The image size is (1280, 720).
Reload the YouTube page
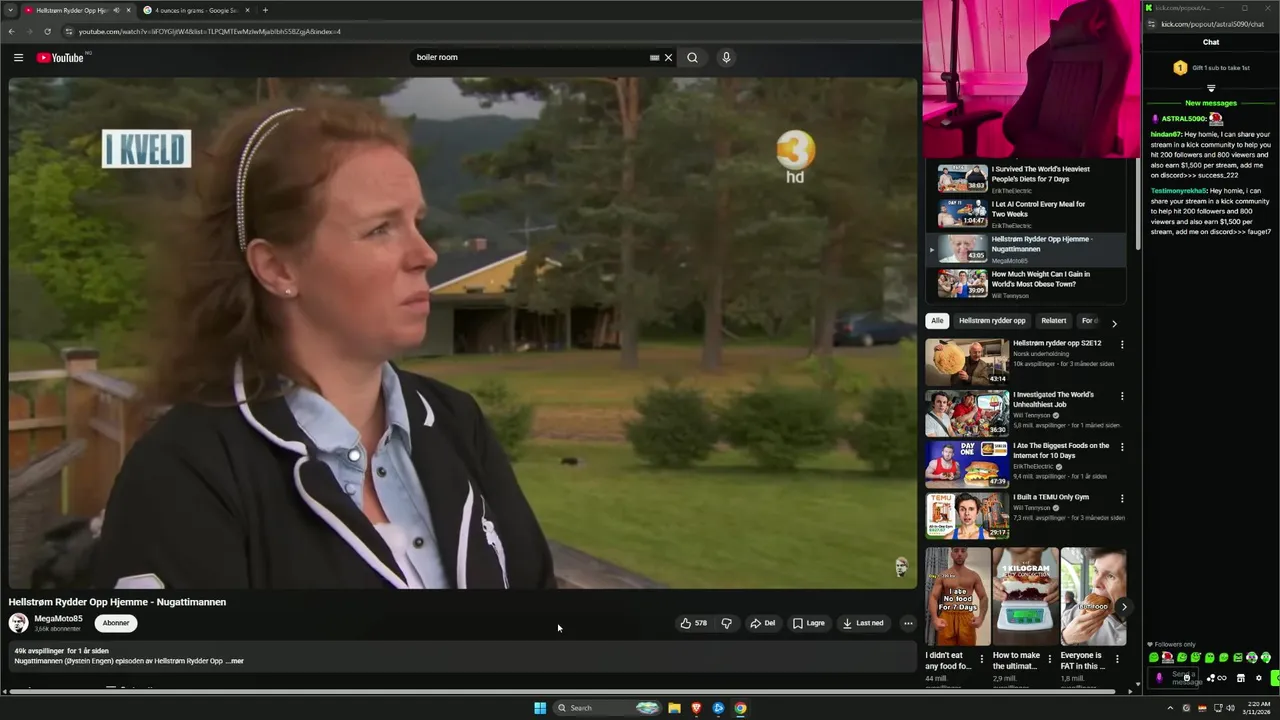pos(49,31)
